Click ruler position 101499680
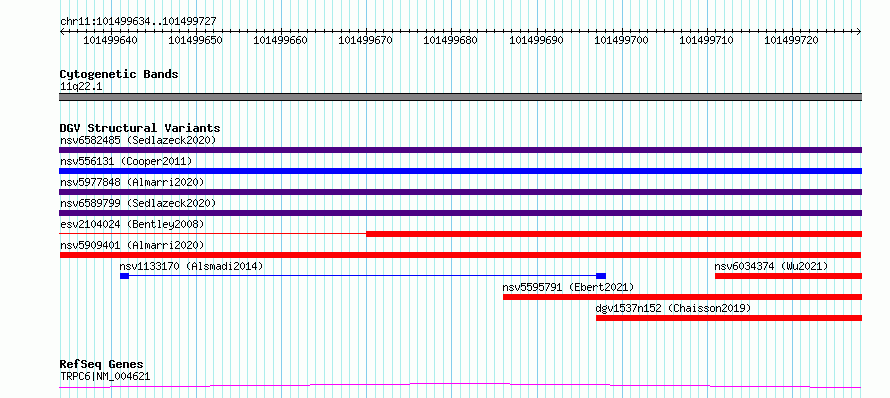 (x=452, y=40)
